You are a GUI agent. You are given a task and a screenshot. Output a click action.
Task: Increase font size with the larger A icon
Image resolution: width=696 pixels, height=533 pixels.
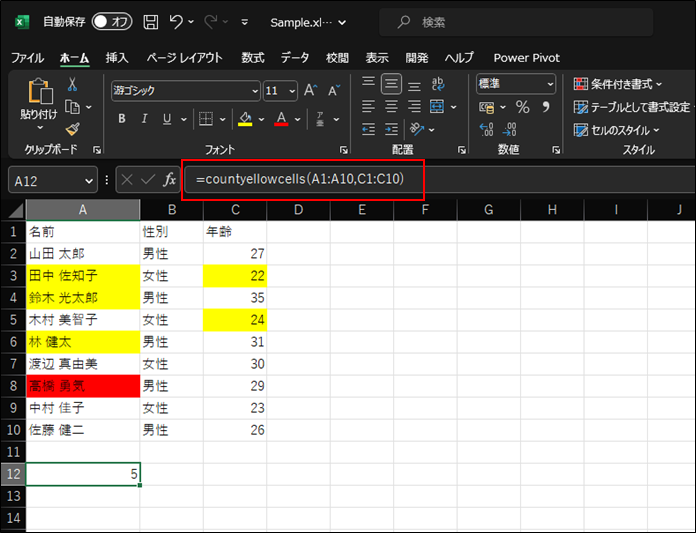310,90
